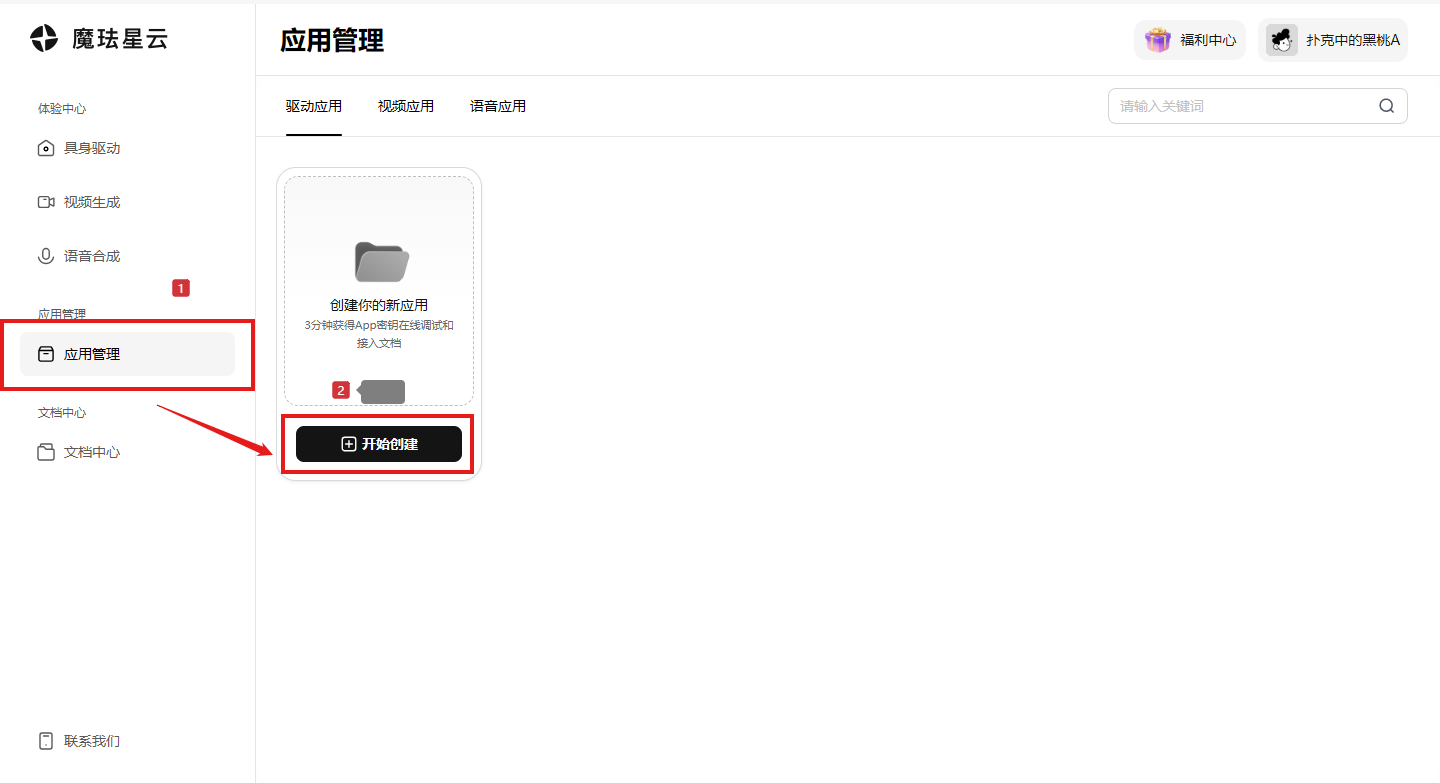Screen dimensions: 1440x783
Task: Click the 创建你的新应用 card title
Action: (379, 305)
